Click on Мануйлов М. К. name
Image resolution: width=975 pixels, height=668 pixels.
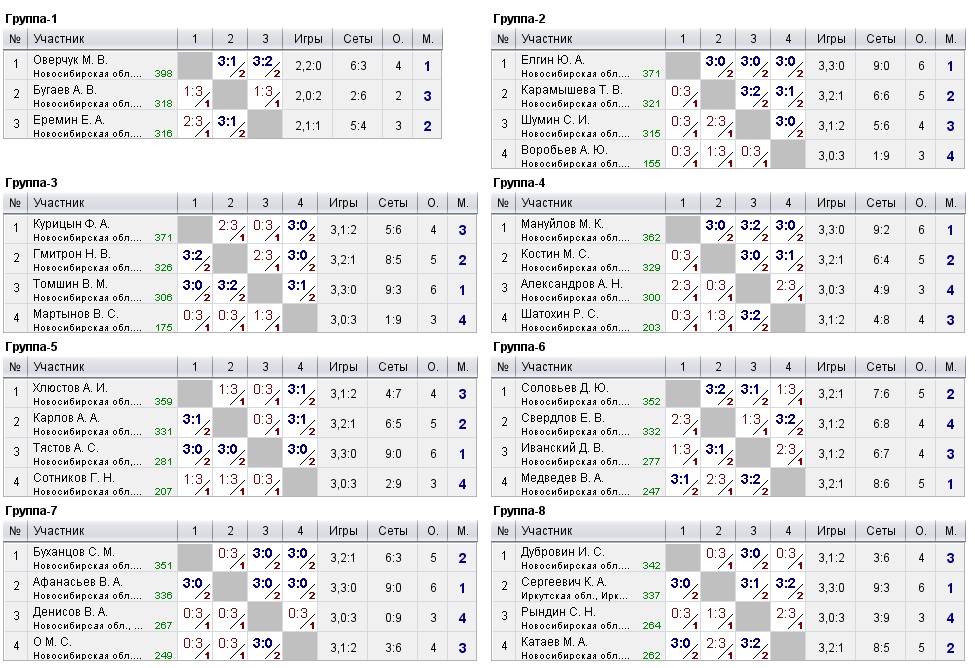[563, 223]
